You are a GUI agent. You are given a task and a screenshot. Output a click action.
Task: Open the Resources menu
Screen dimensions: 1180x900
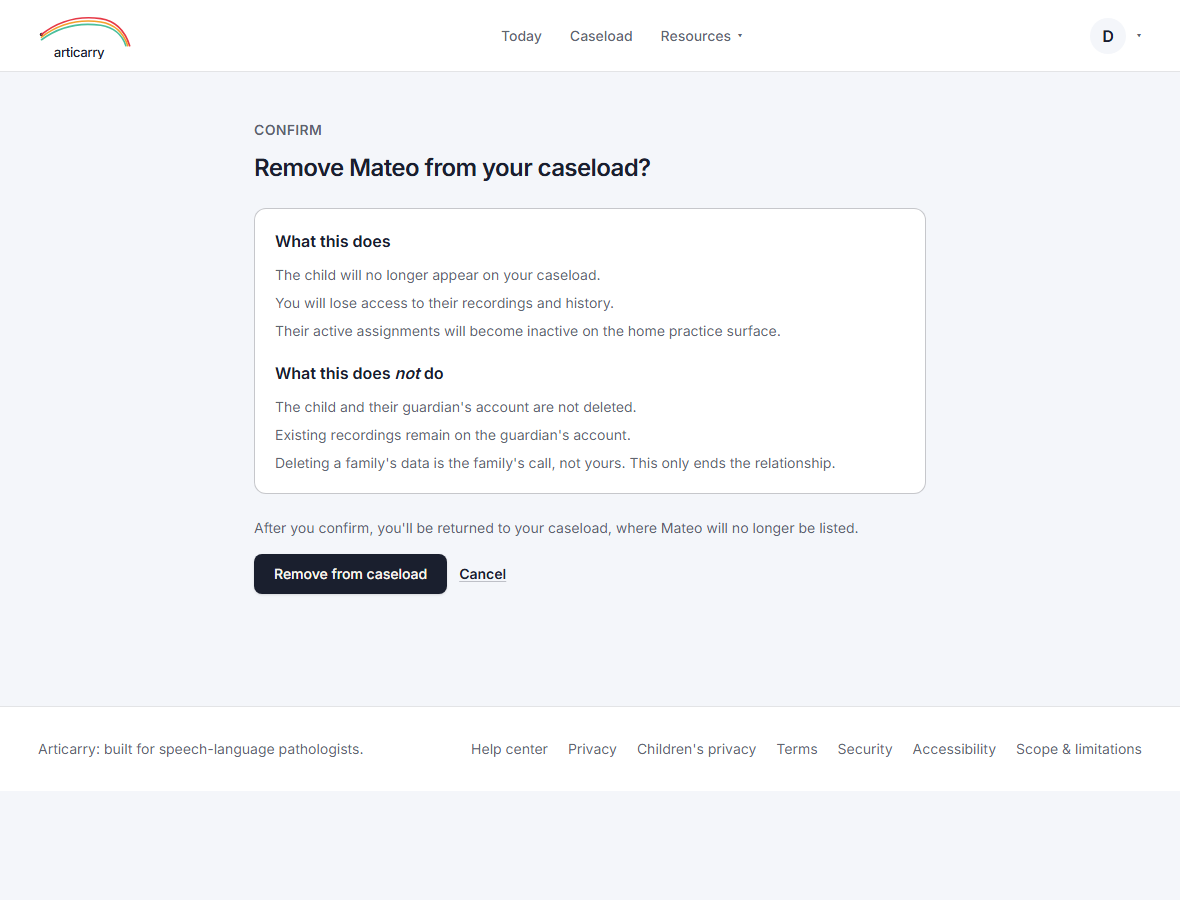[x=701, y=36]
